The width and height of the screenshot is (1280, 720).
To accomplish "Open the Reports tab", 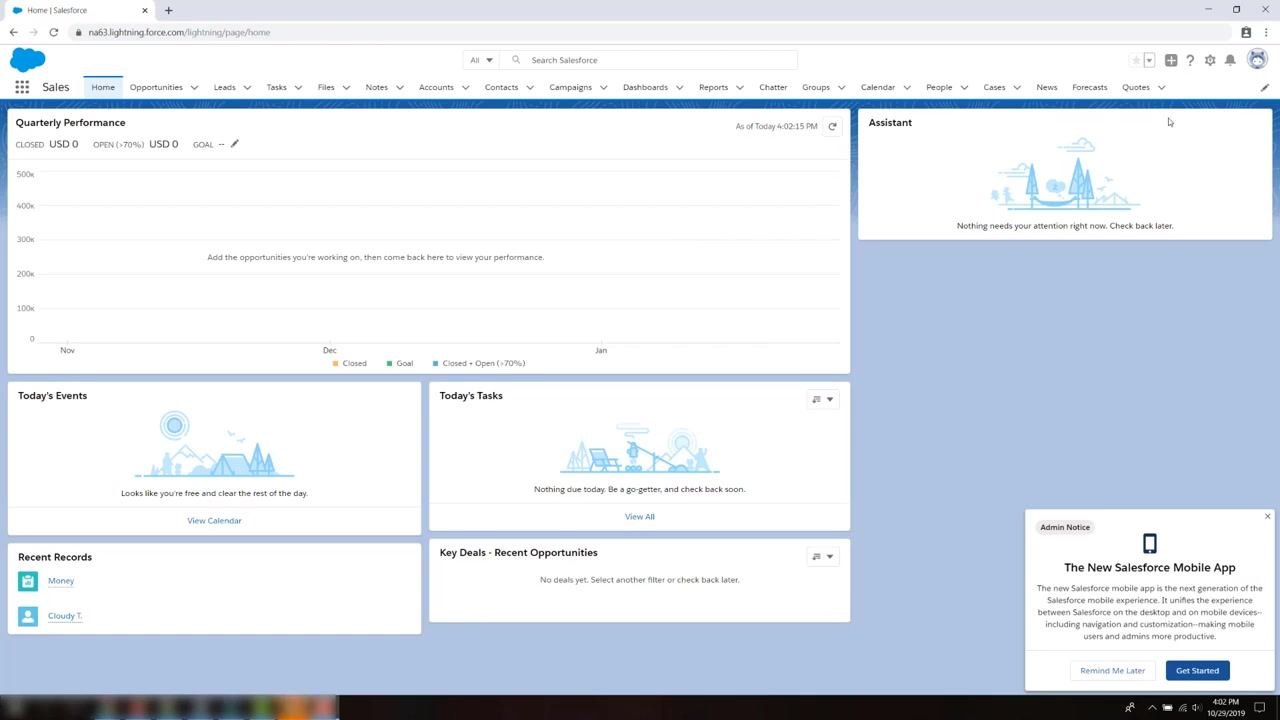I will [x=713, y=87].
